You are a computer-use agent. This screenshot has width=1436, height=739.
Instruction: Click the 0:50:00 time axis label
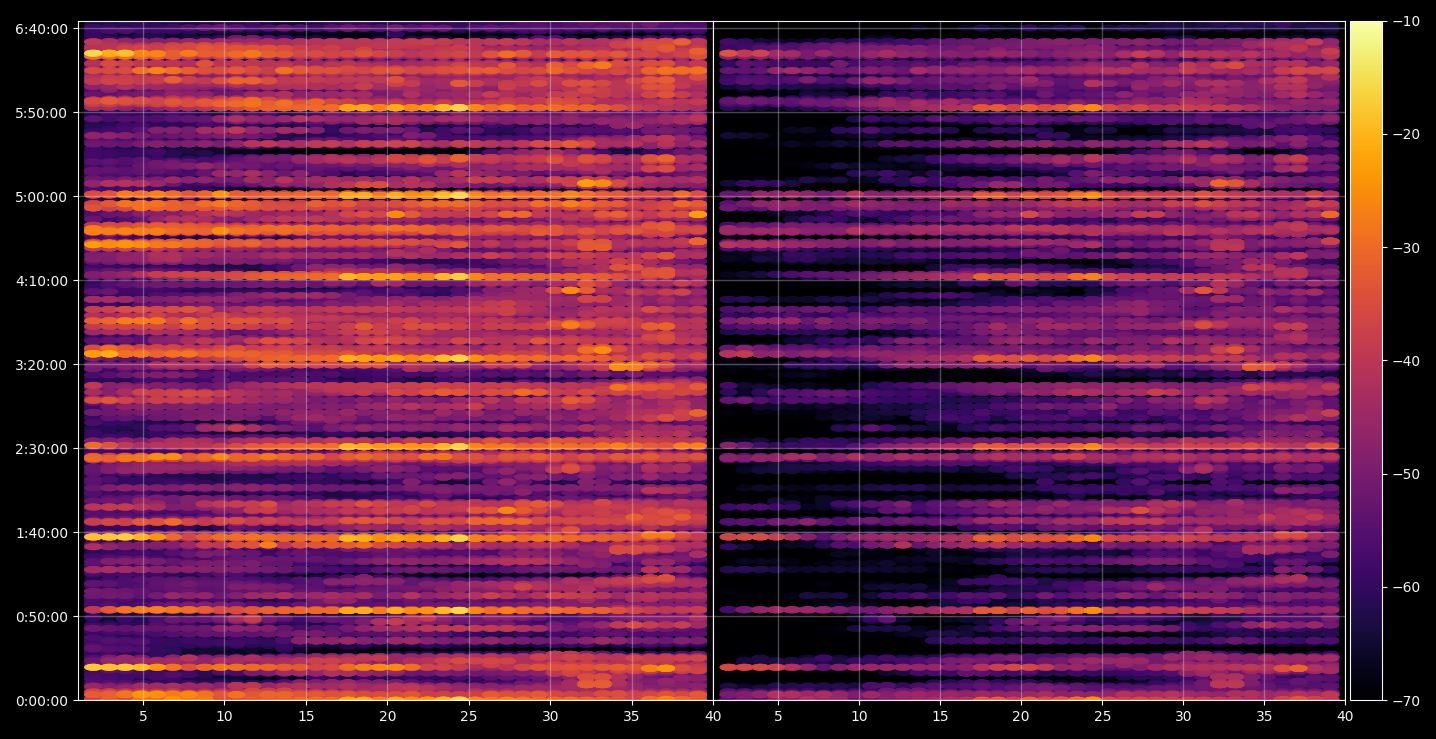coord(42,617)
